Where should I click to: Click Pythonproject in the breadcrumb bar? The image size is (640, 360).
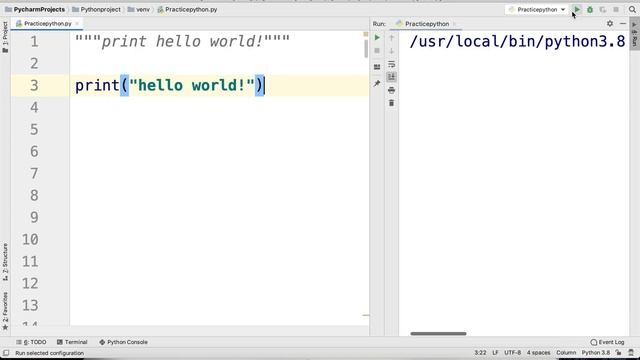pyautogui.click(x=96, y=9)
